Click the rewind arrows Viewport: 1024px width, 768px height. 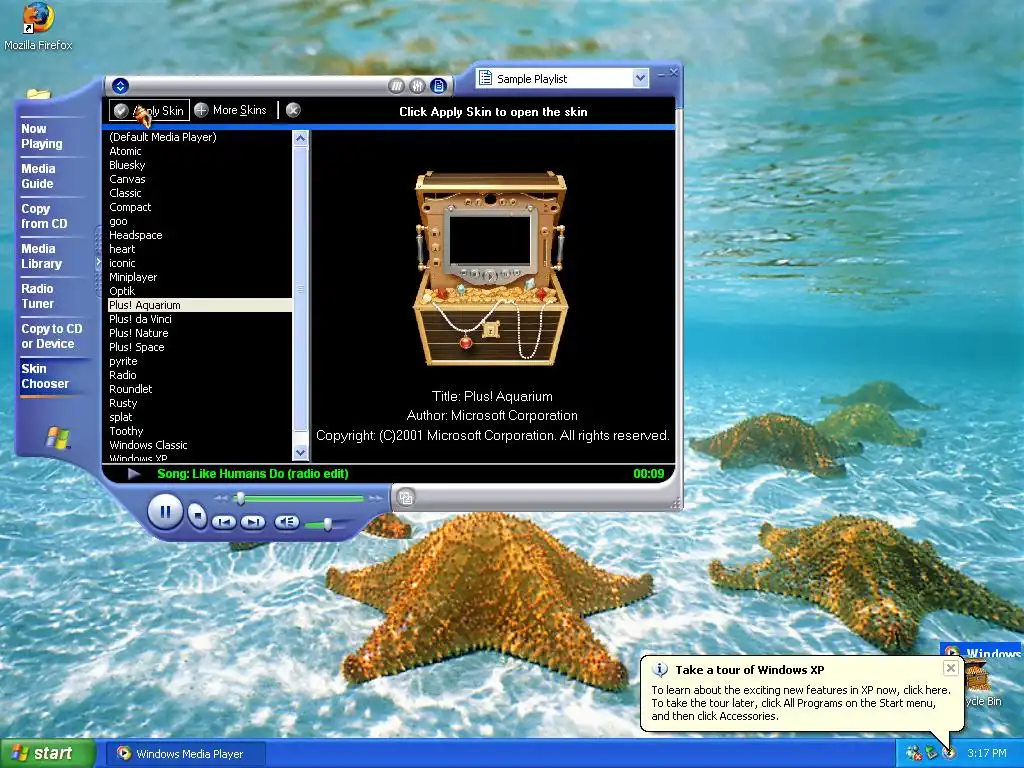coord(221,498)
